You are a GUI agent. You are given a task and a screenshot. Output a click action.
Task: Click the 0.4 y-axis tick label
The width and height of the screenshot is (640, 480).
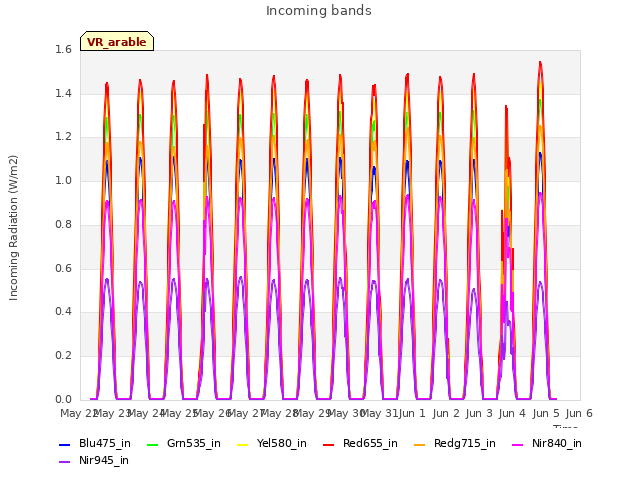pos(63,312)
